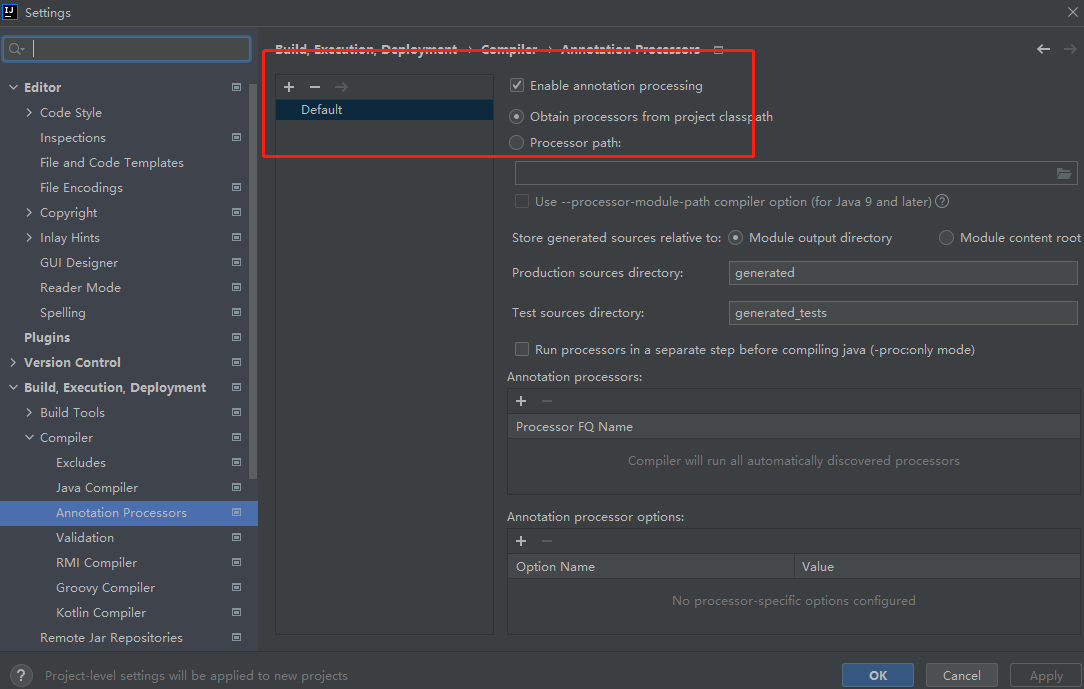Collapse the Compiler node
The image size is (1084, 689).
coord(29,437)
